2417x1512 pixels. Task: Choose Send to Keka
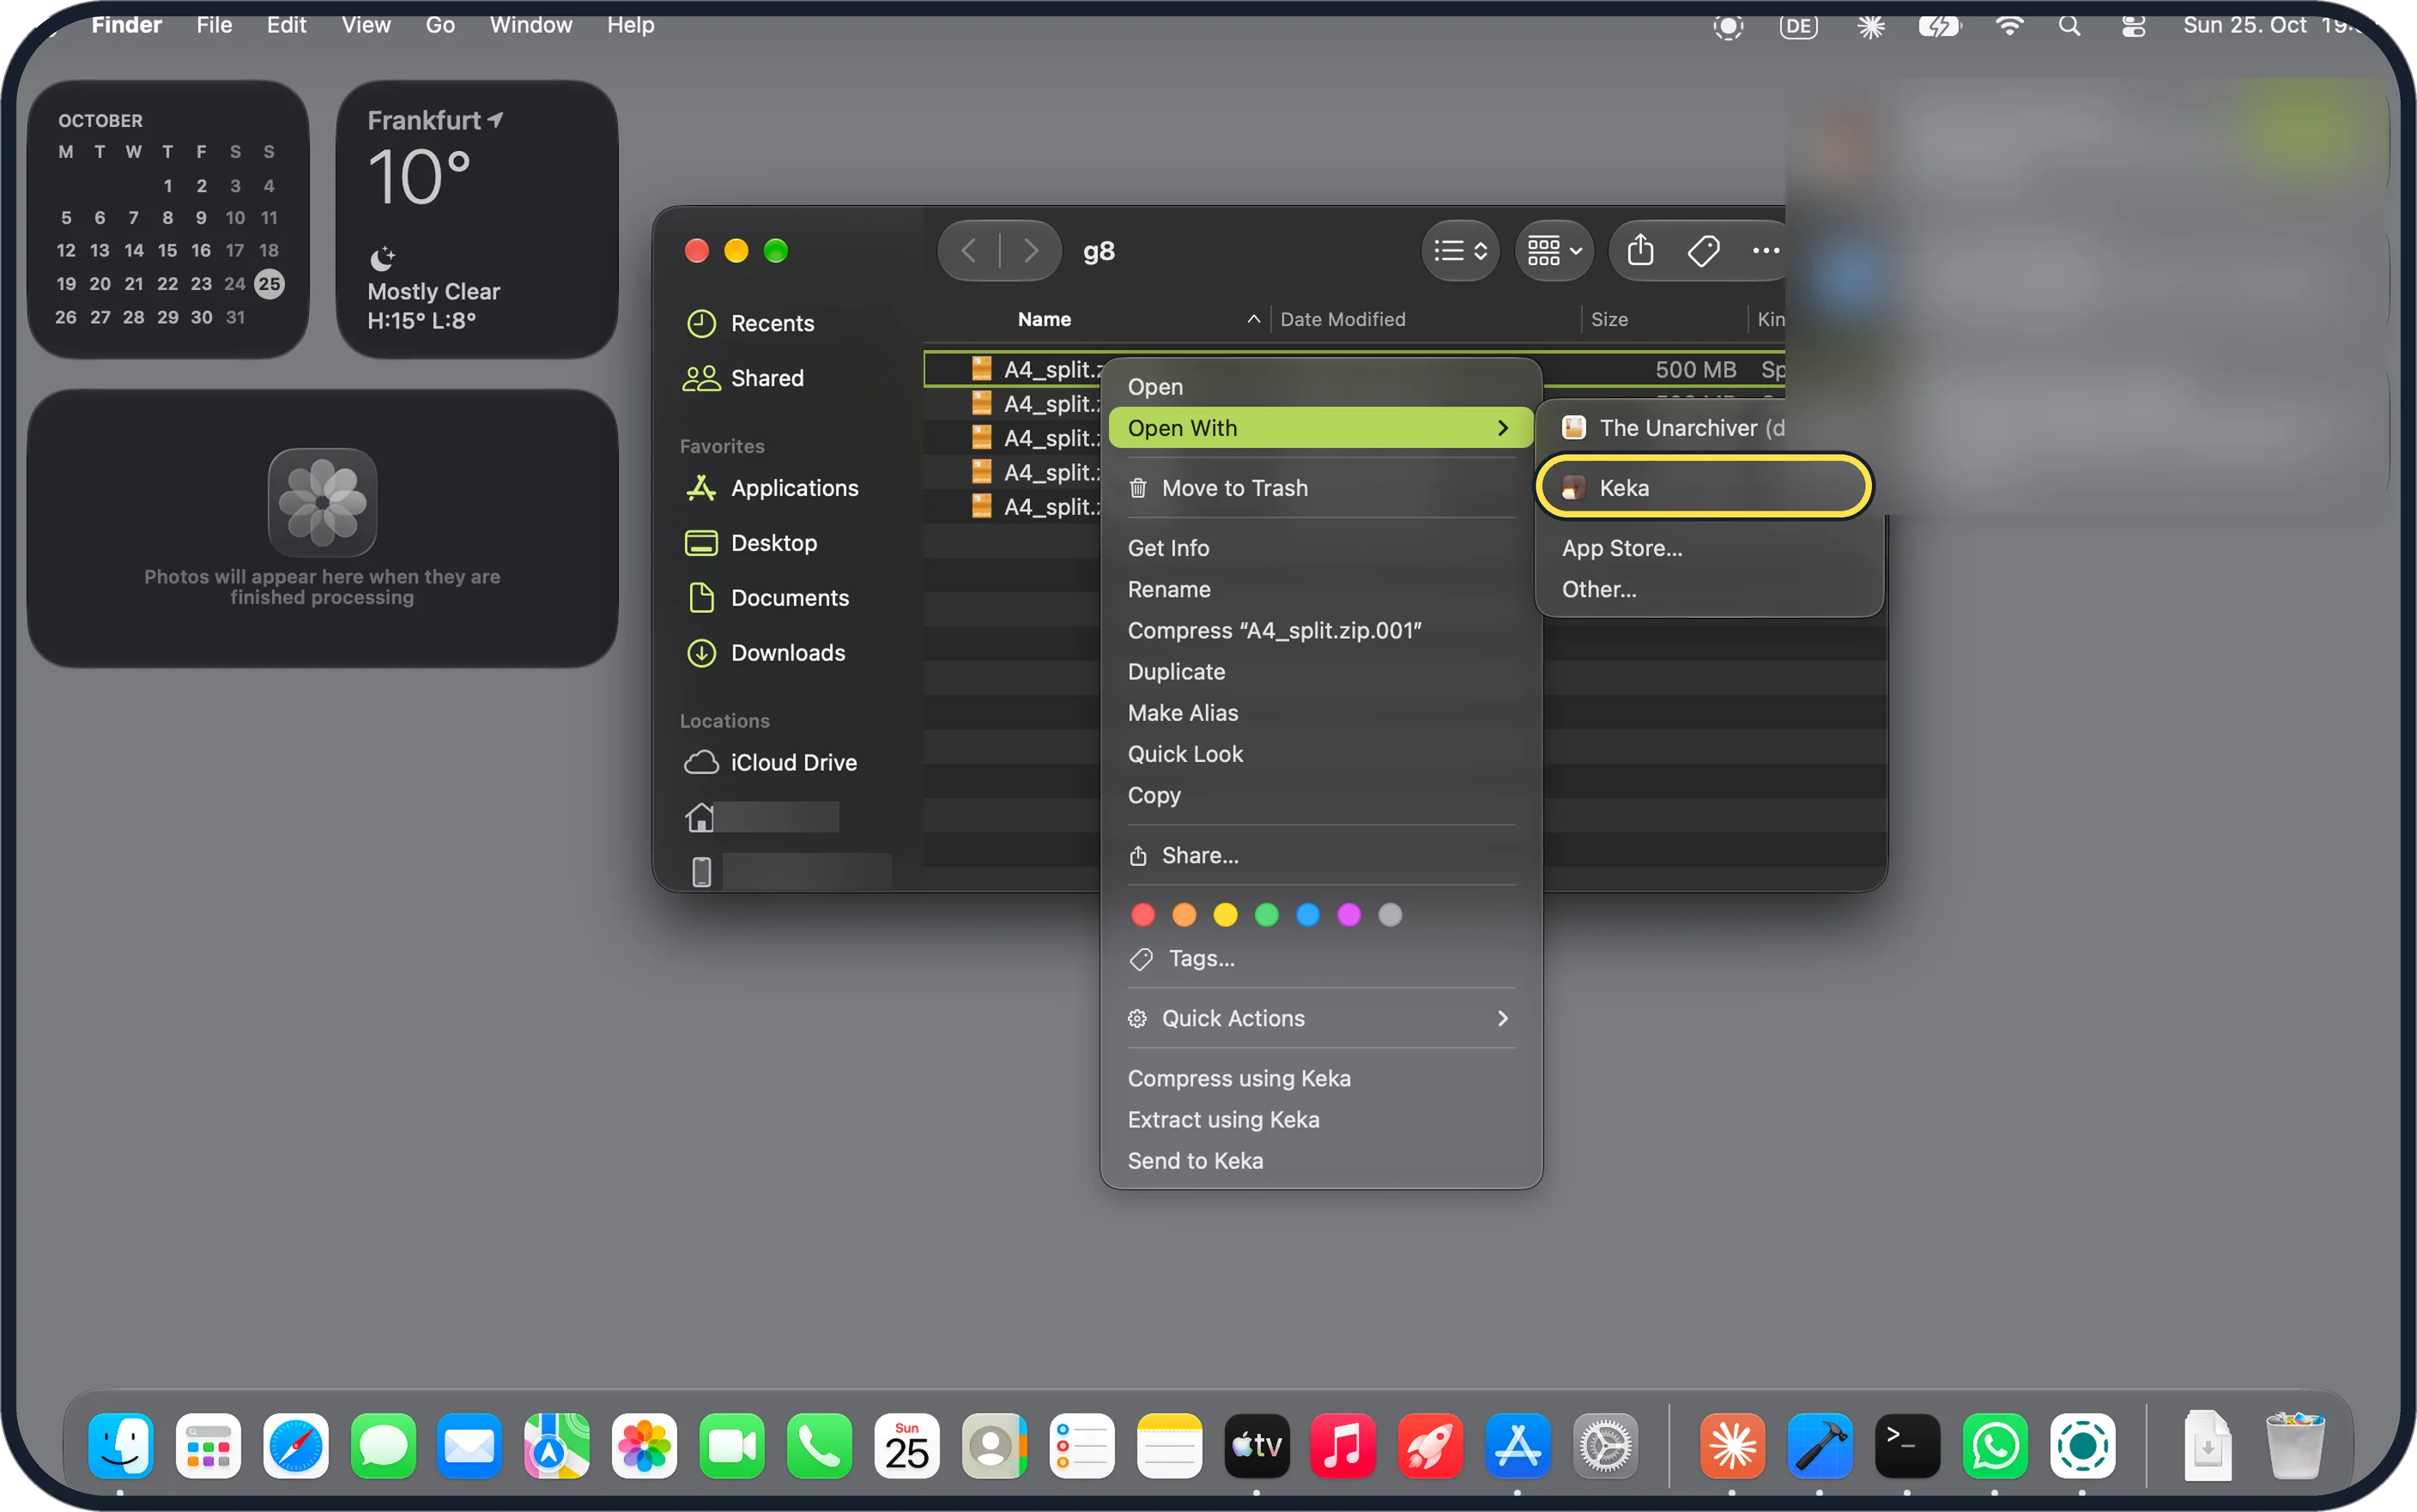1320,1160
